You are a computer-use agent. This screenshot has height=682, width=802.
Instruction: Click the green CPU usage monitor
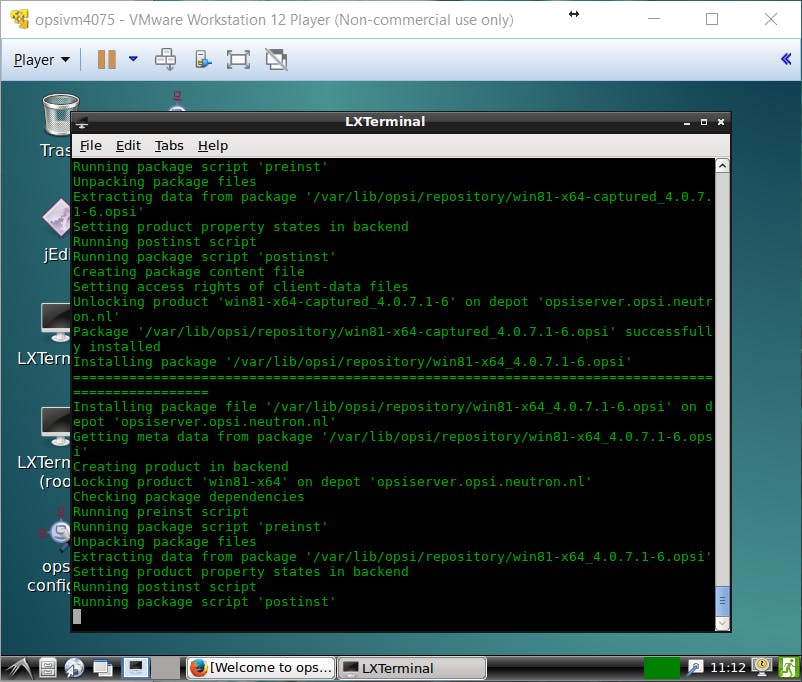[661, 668]
